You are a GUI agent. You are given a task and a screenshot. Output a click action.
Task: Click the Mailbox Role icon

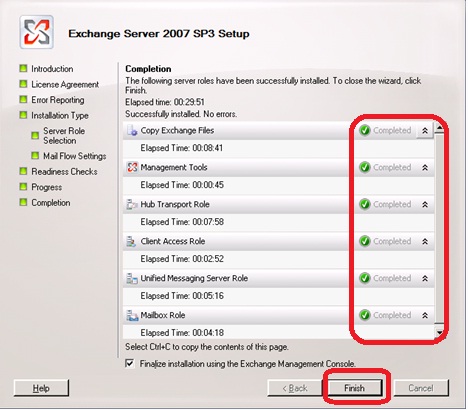pos(132,315)
